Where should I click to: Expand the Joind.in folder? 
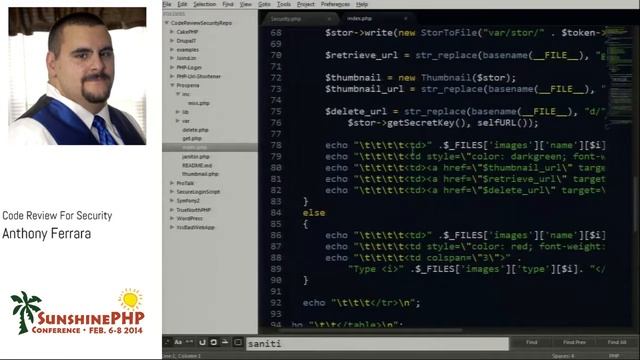click(172, 58)
